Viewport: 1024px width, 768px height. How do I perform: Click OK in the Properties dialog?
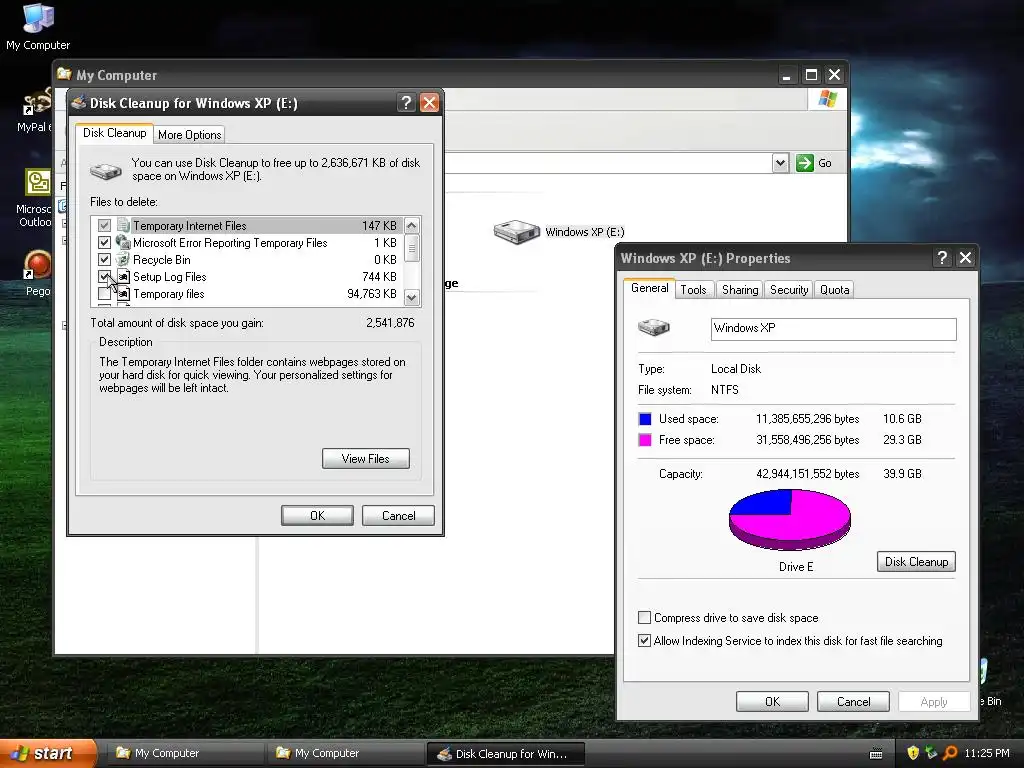[773, 701]
